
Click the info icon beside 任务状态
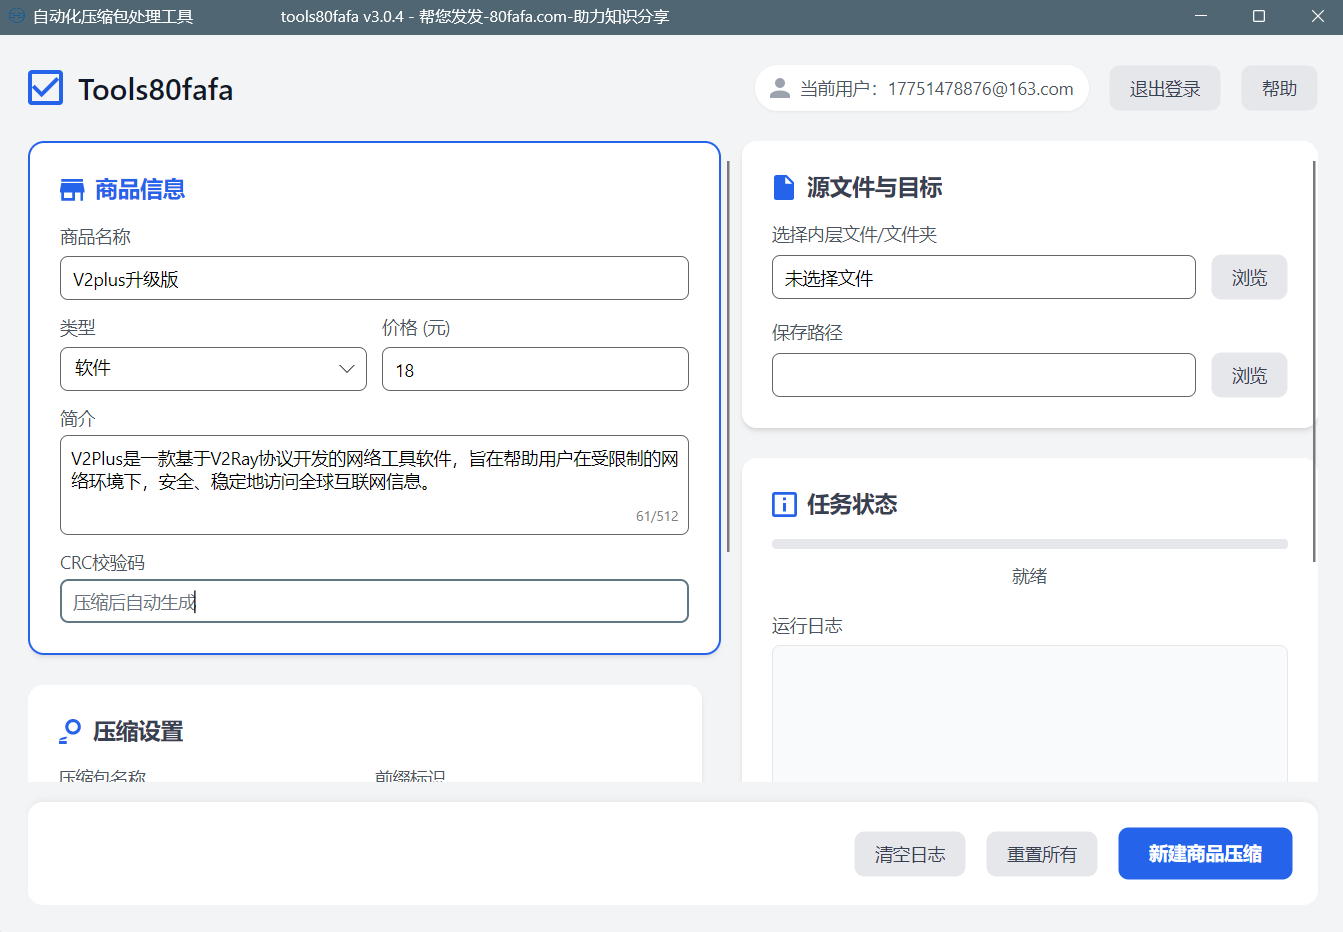pyautogui.click(x=784, y=504)
